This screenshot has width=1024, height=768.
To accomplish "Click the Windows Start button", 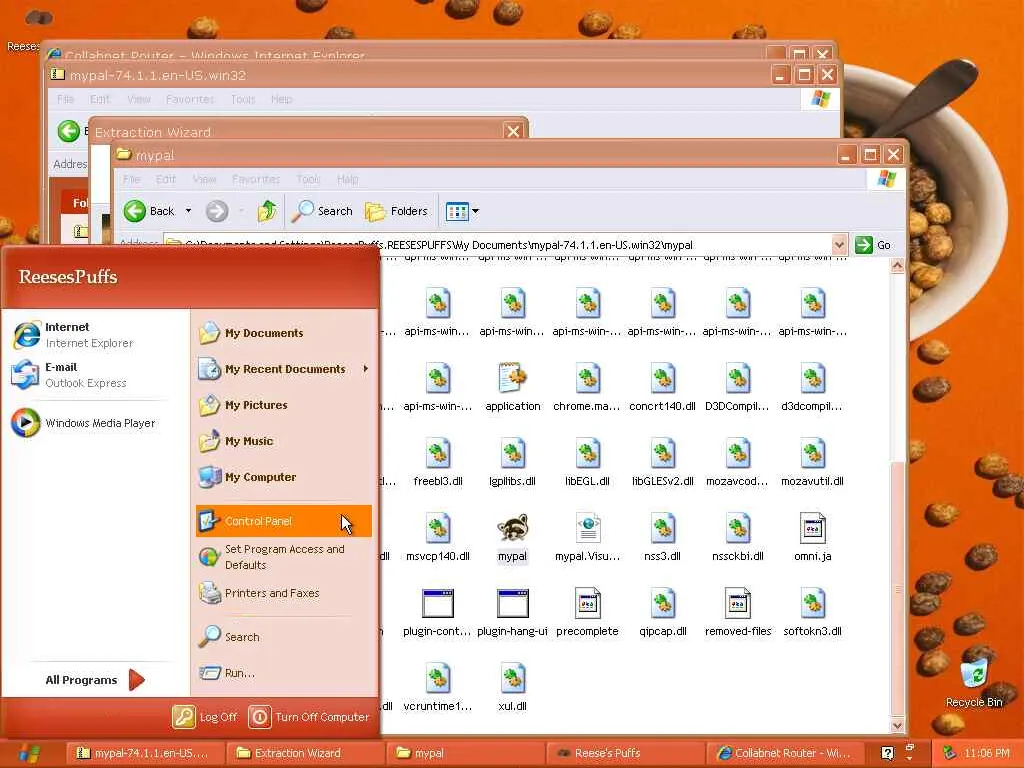I will [x=30, y=753].
